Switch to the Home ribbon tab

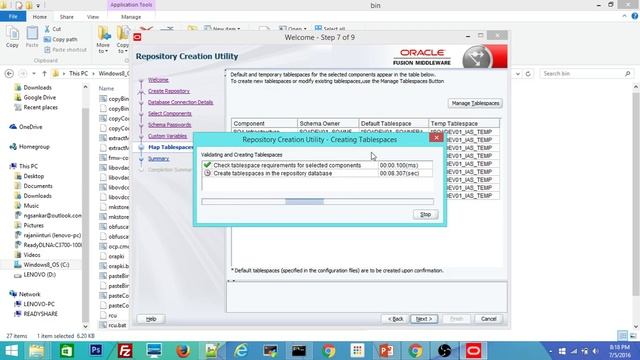pyautogui.click(x=40, y=17)
